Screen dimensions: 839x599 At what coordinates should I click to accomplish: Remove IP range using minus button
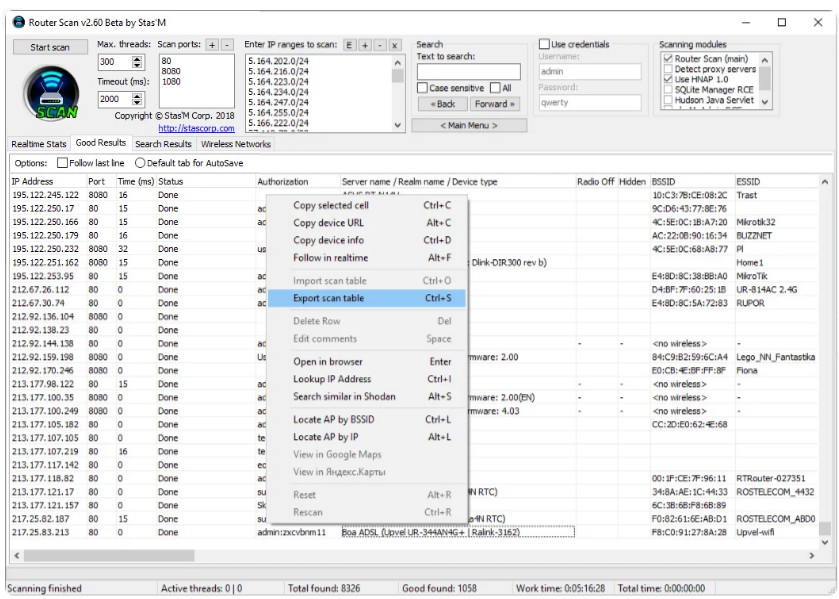click(379, 45)
